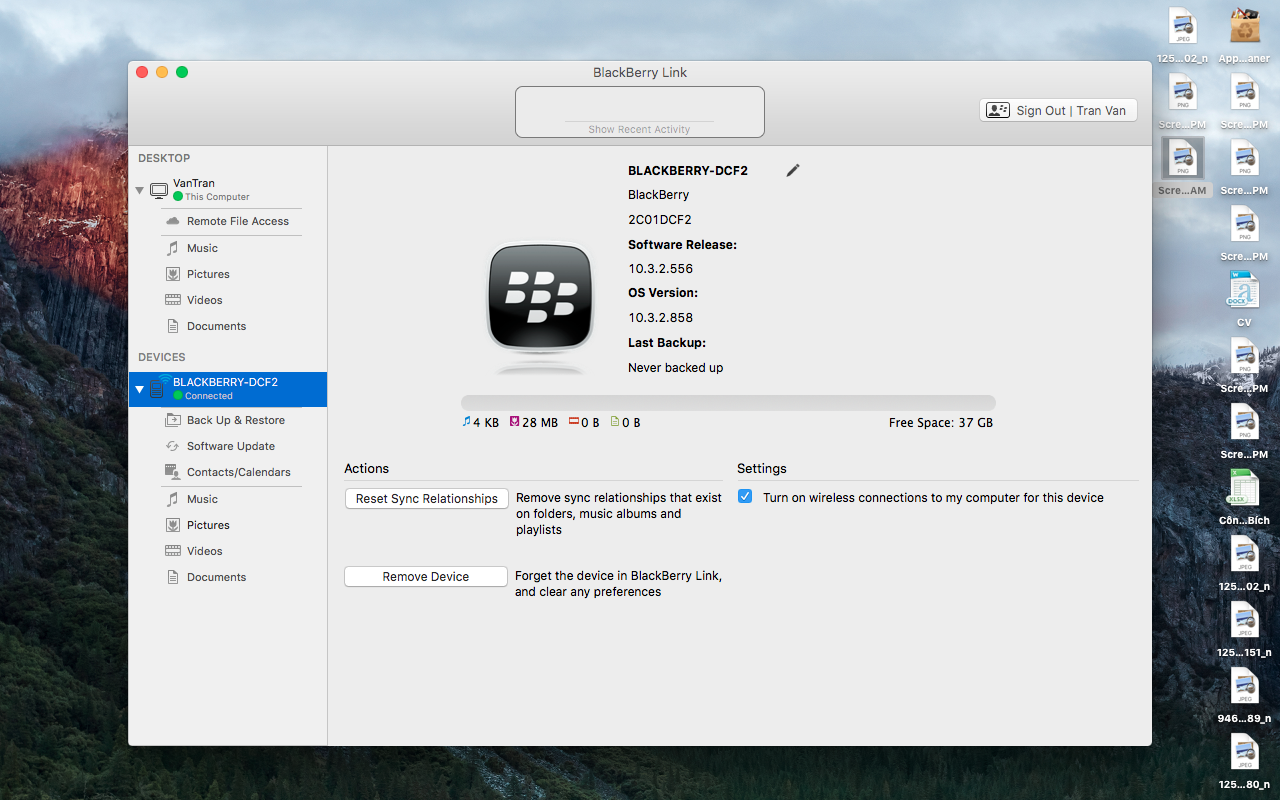Click Sign Out Tran Van button

coord(1058,111)
